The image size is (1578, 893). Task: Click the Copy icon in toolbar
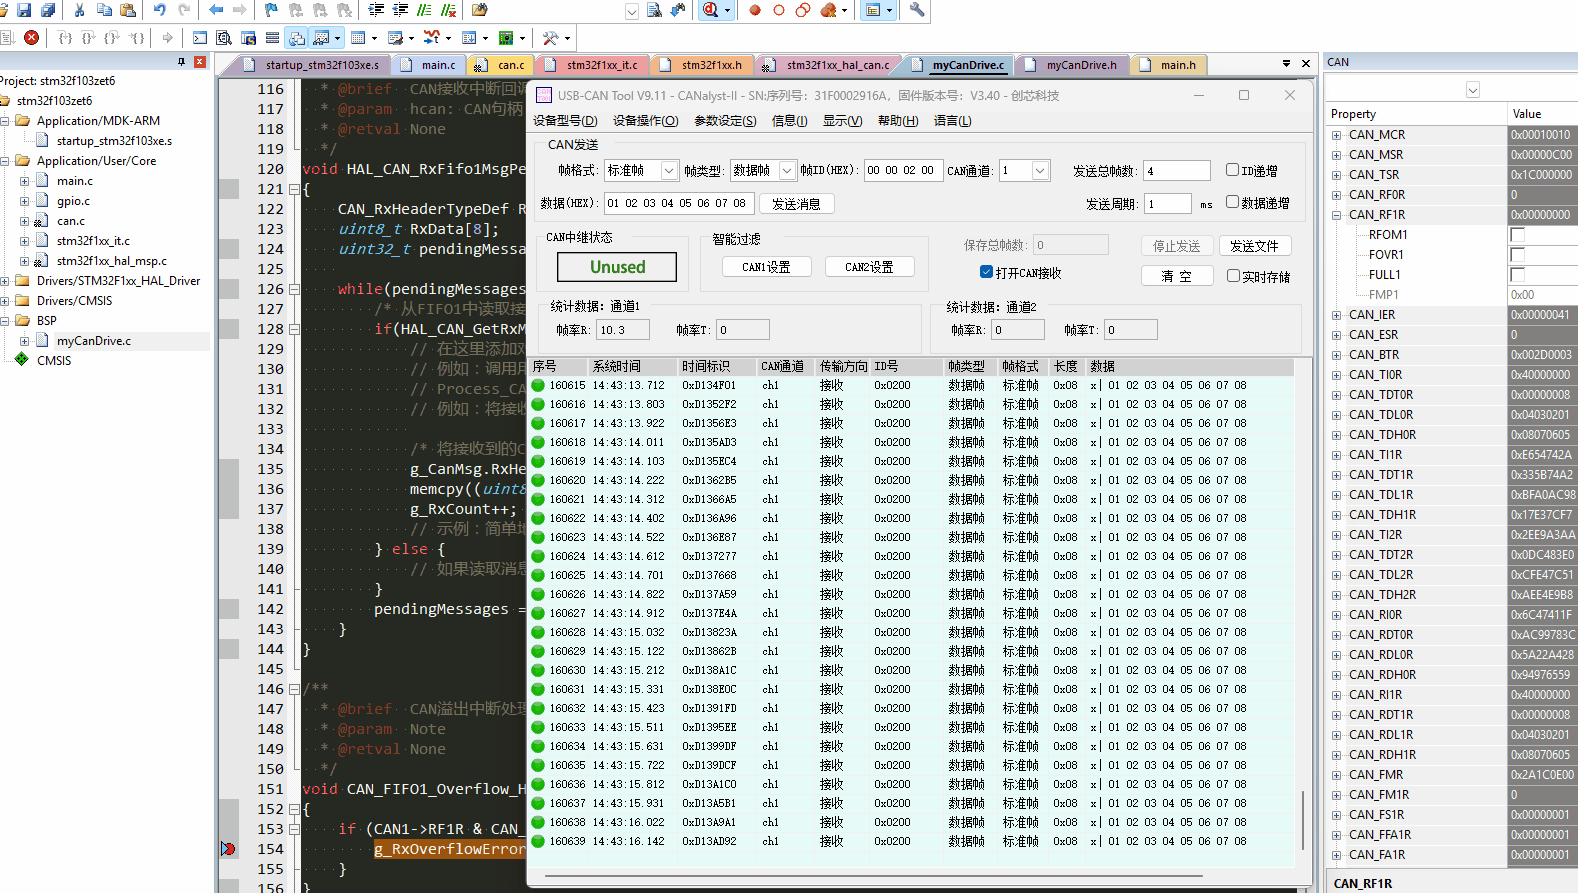point(104,10)
